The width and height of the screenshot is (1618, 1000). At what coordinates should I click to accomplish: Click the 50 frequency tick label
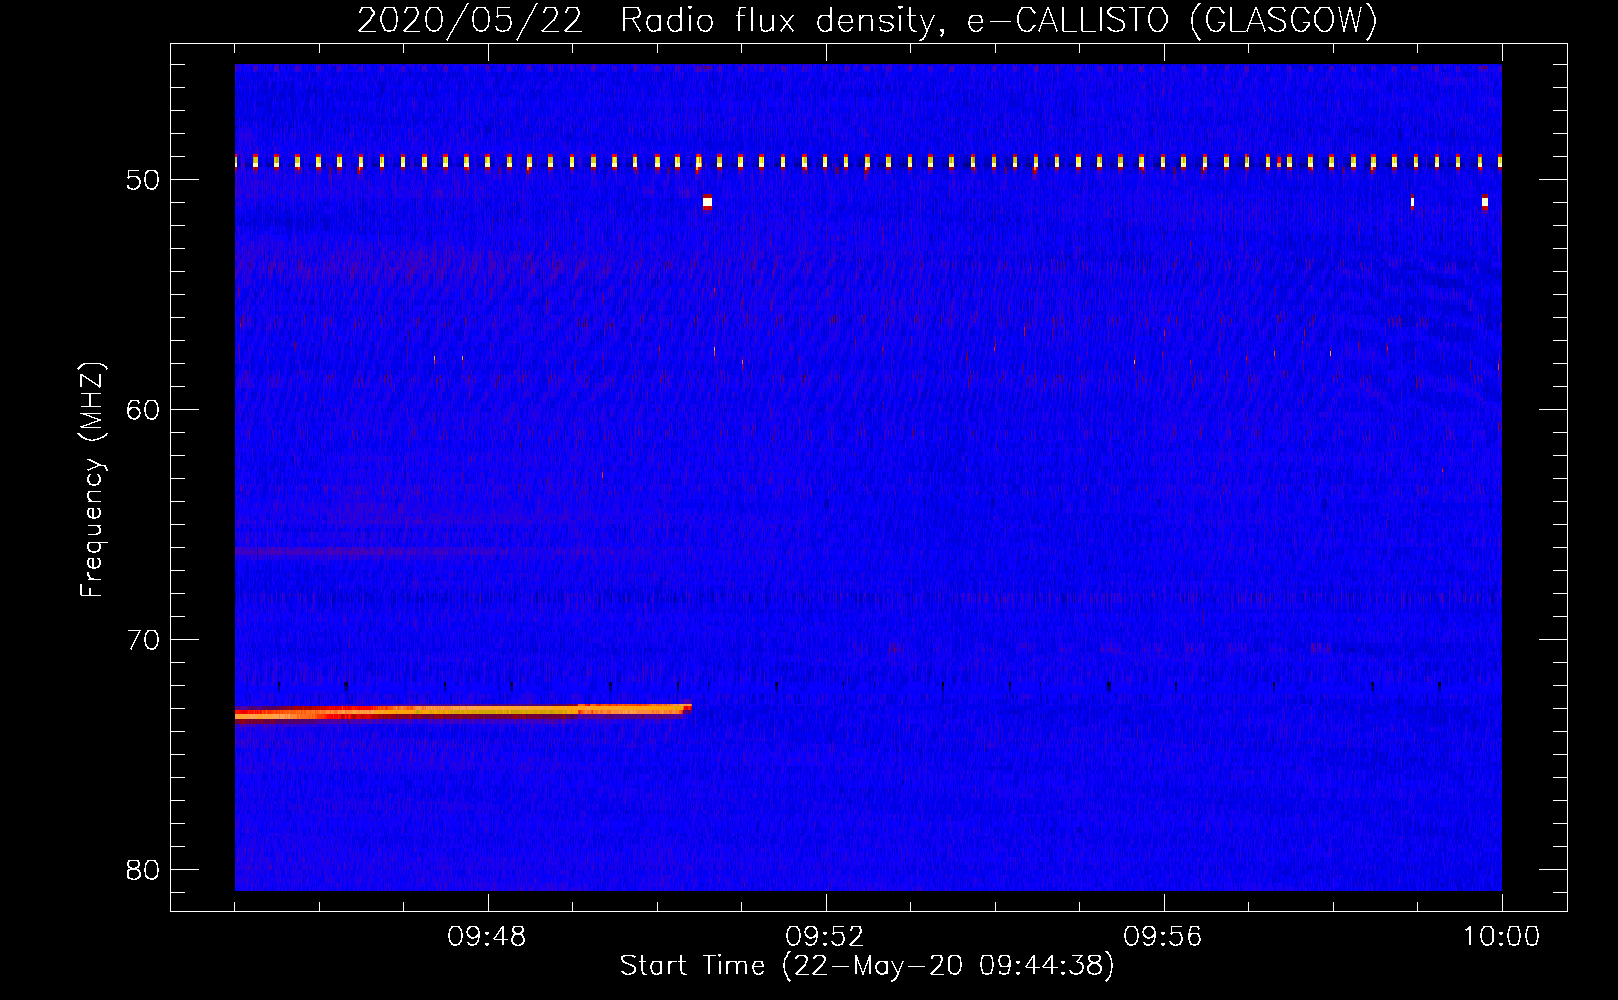coord(143,180)
